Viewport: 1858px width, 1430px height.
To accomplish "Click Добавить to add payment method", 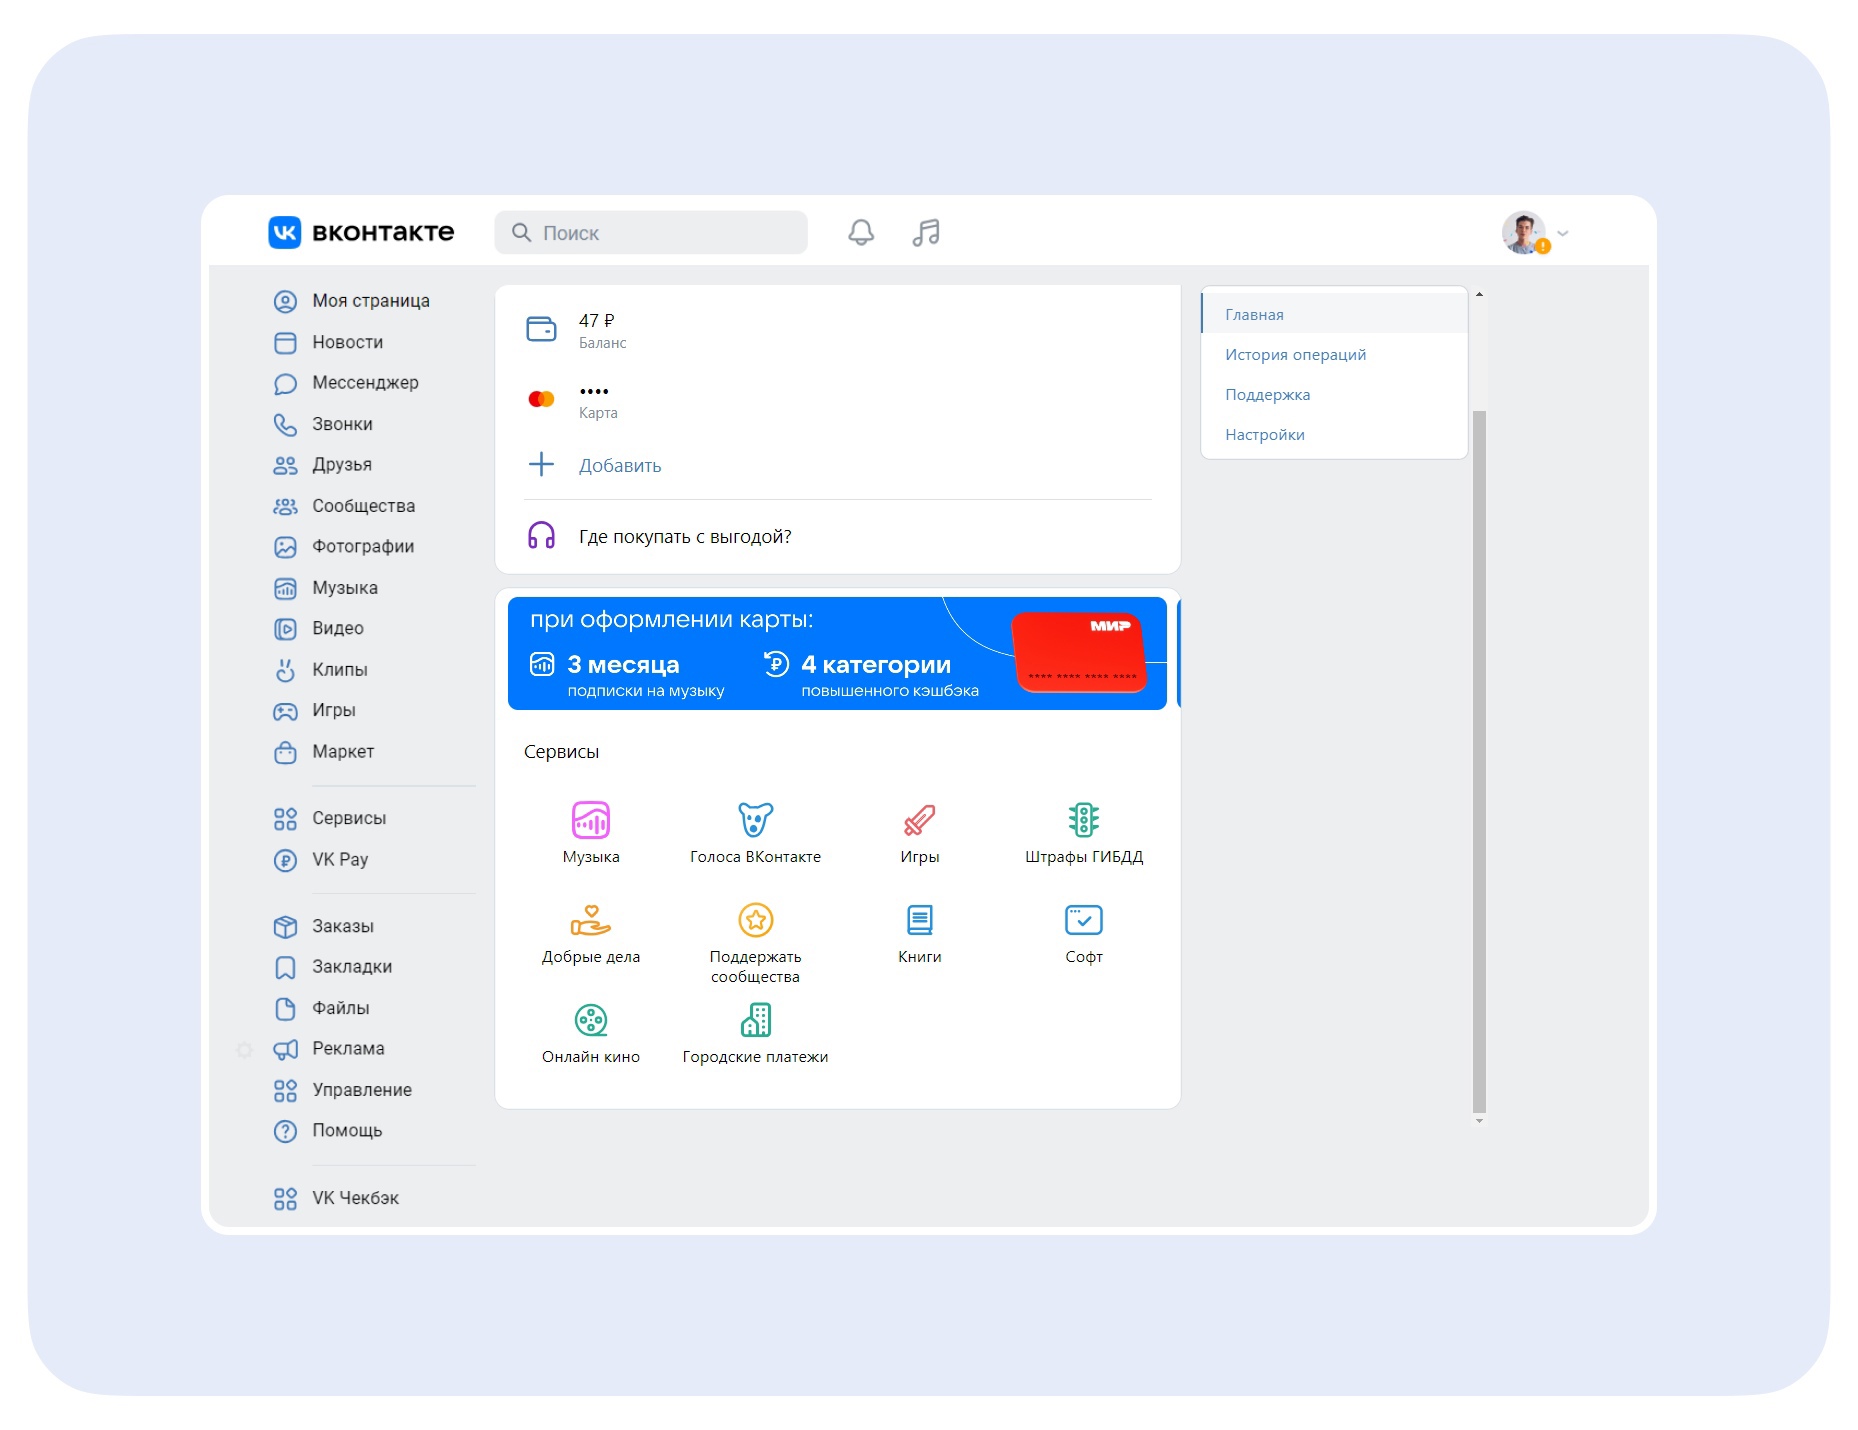I will (620, 466).
